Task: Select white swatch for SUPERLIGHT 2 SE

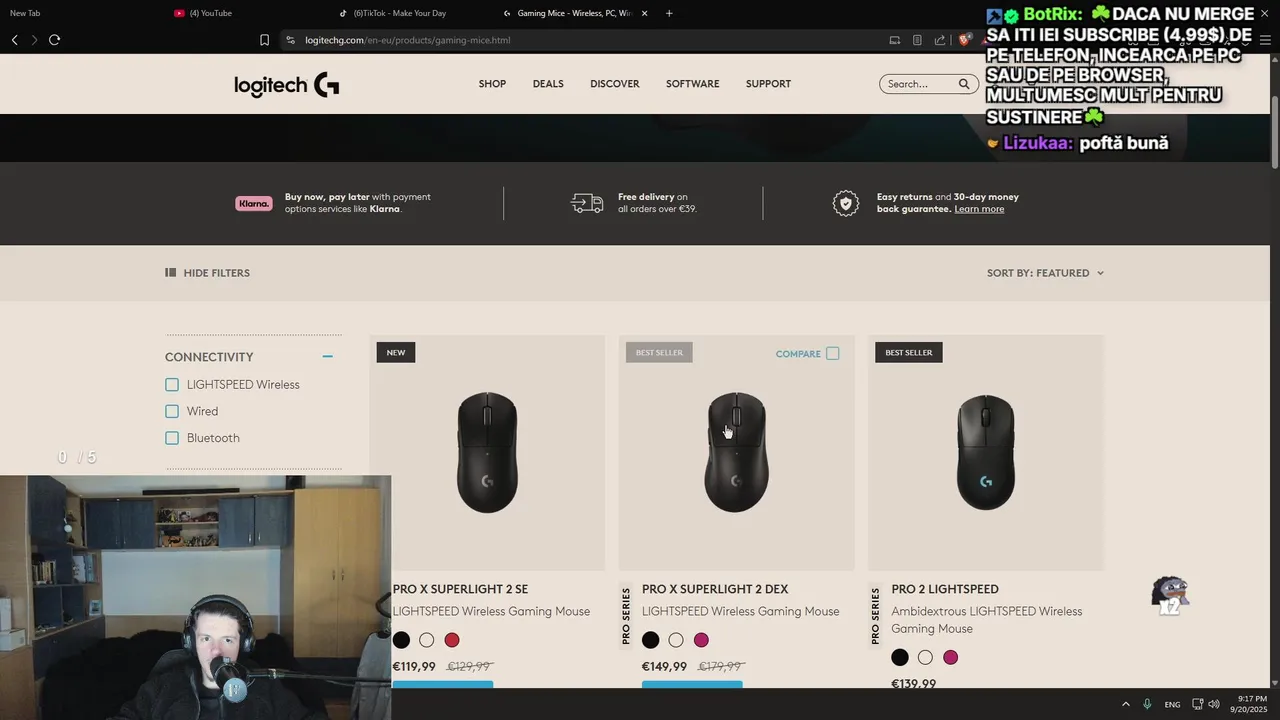Action: tap(427, 640)
